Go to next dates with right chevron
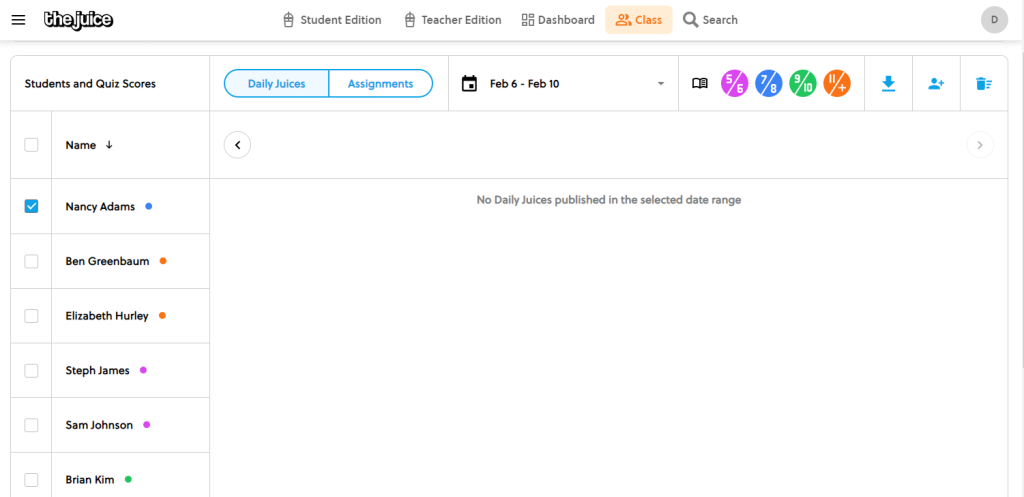The height and width of the screenshot is (497, 1024). tap(980, 145)
